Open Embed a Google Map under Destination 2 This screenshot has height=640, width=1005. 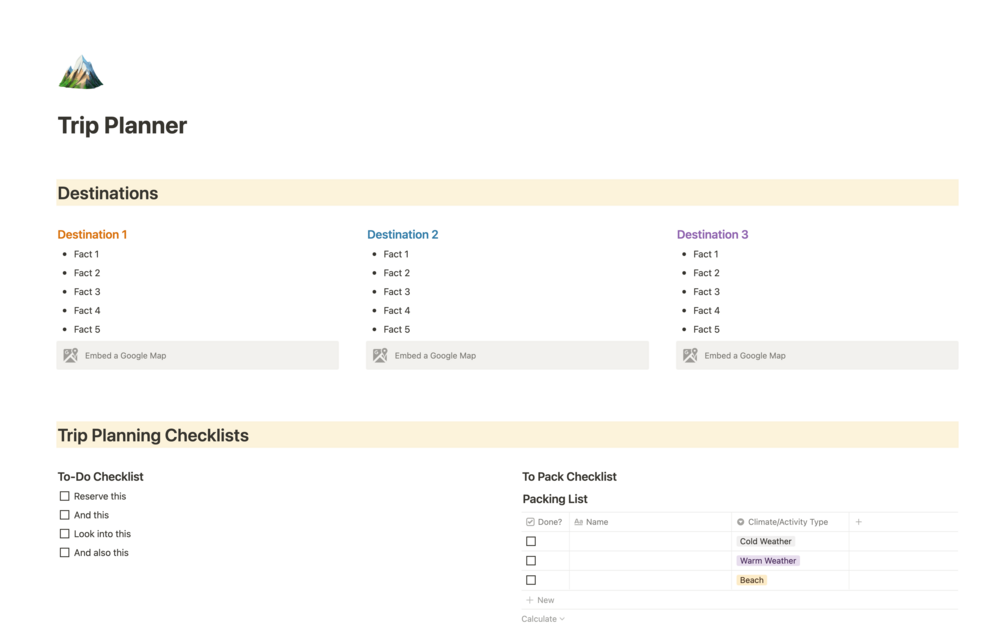tap(507, 356)
